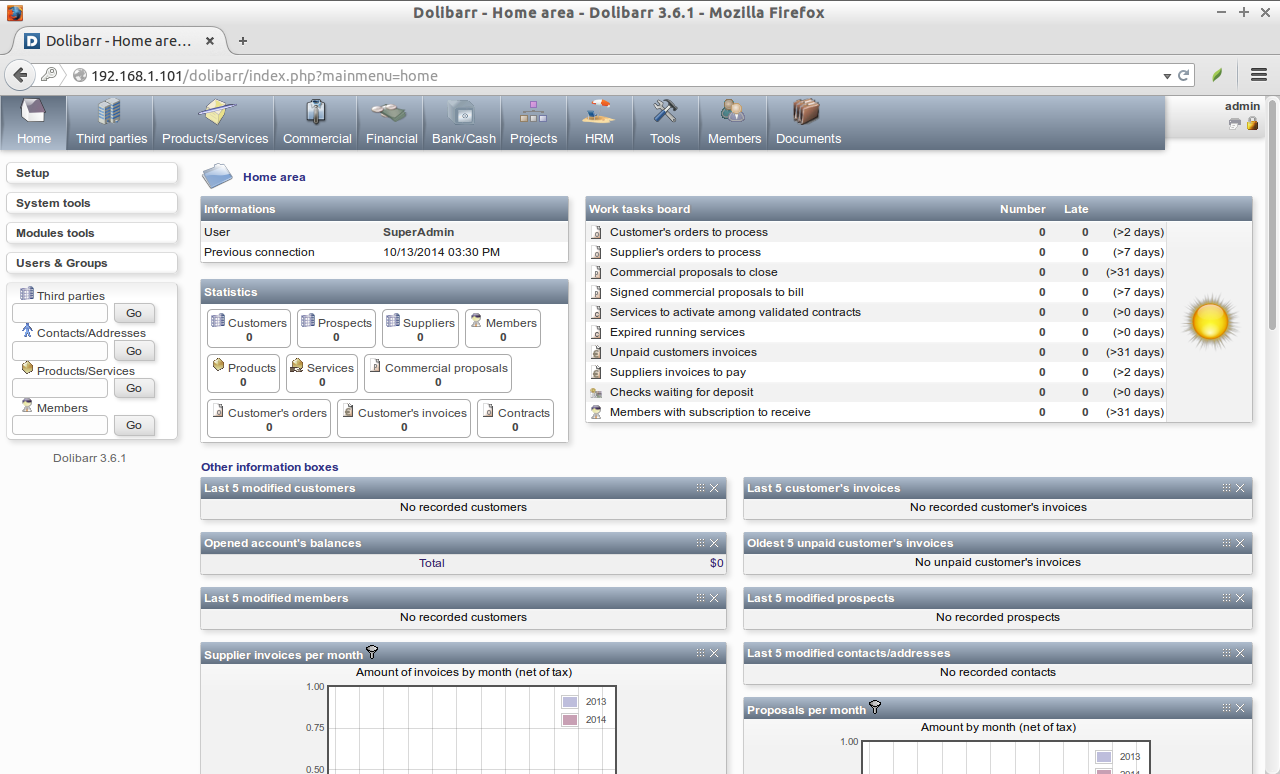Close the Dolibarr browser tab
The image size is (1280, 774).
[x=210, y=41]
